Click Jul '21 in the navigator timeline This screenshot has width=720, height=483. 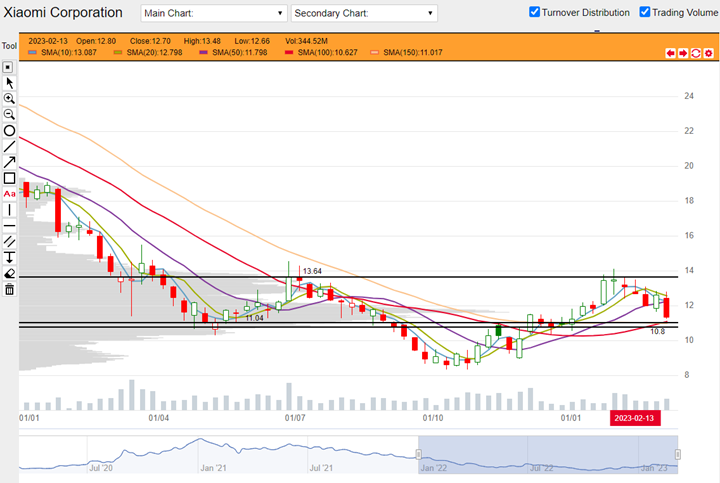point(321,468)
